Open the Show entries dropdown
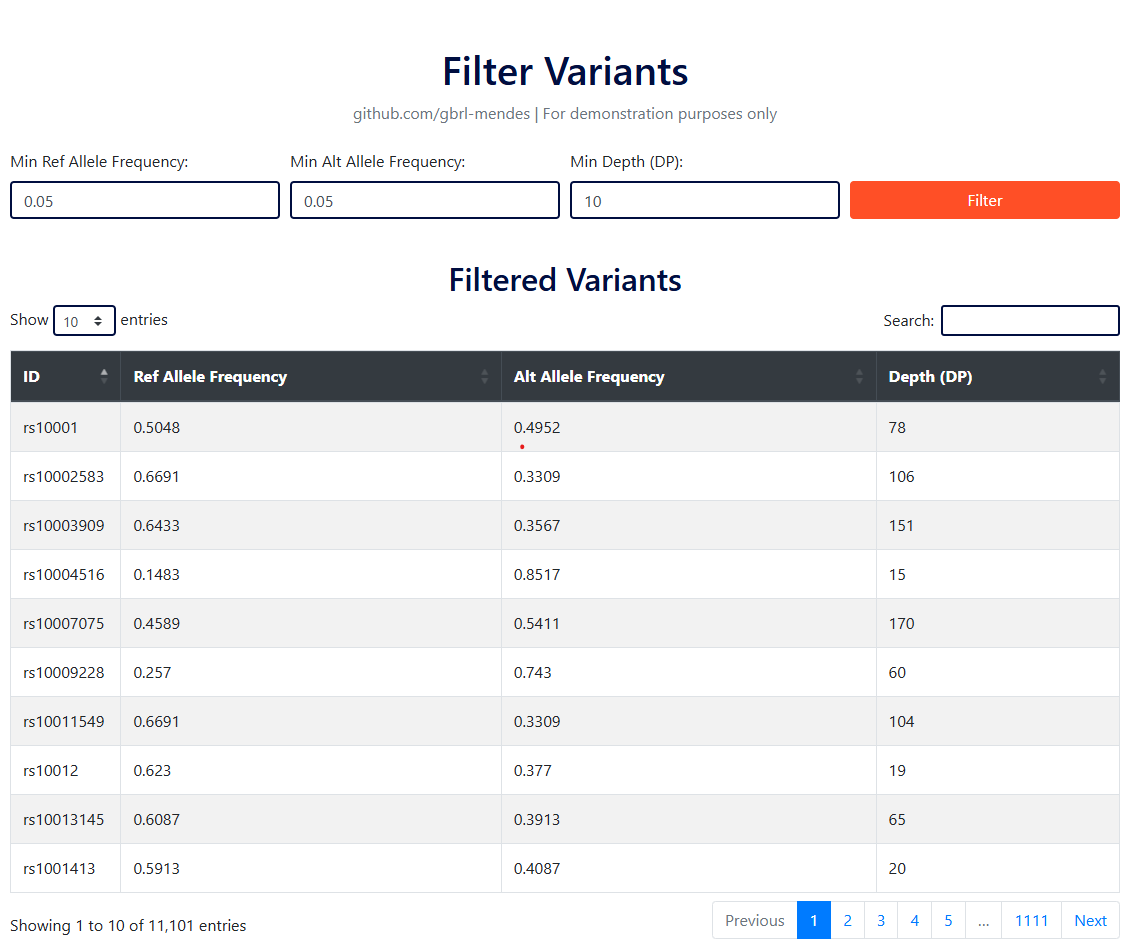 pyautogui.click(x=84, y=321)
